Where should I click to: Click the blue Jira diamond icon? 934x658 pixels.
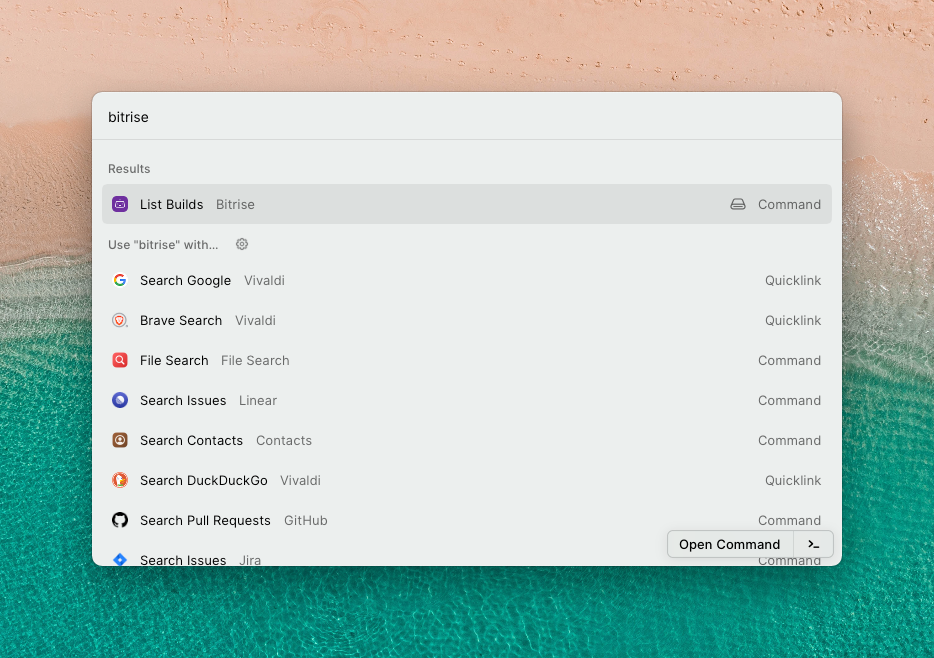coord(120,560)
